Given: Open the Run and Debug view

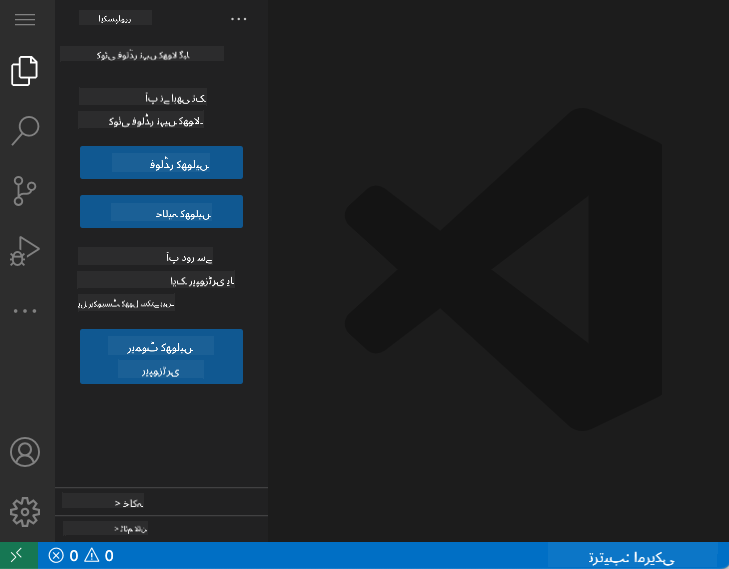Looking at the screenshot, I should tap(25, 250).
